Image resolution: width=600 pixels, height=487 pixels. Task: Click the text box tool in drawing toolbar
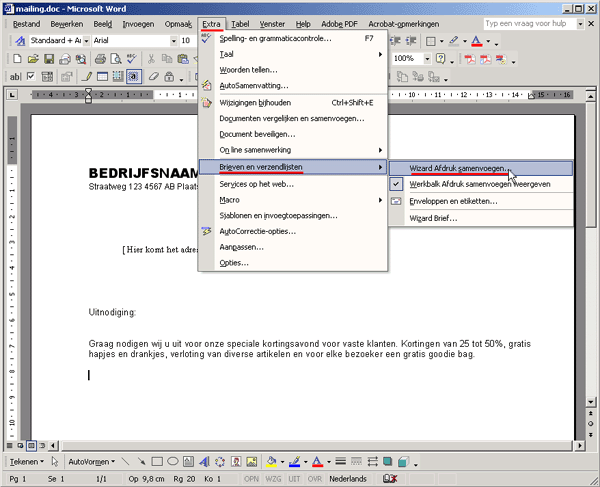click(190, 462)
